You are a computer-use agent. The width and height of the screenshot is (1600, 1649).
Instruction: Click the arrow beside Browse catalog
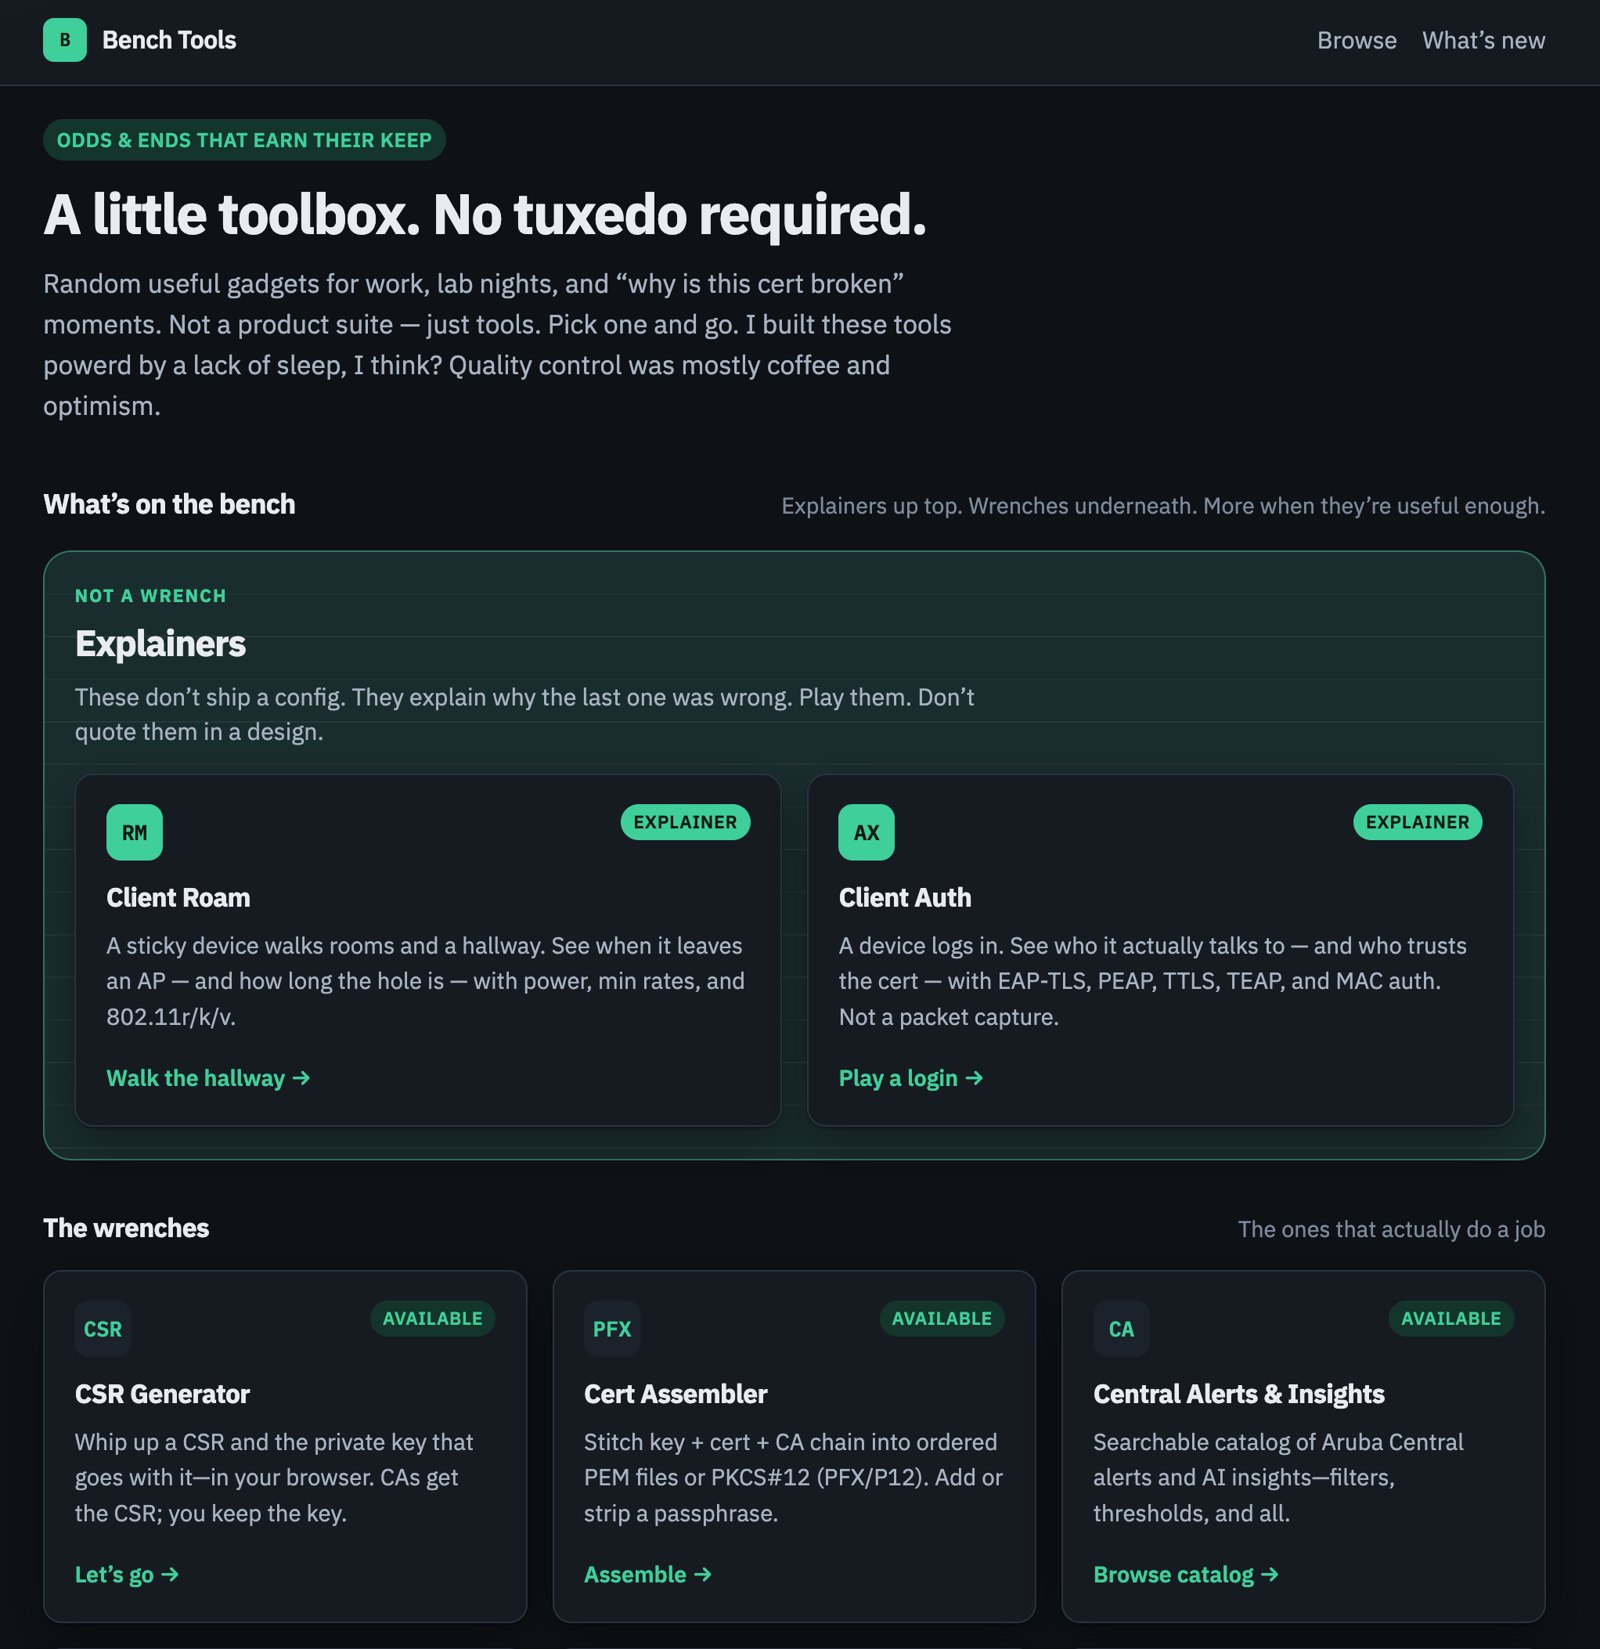1269,1574
